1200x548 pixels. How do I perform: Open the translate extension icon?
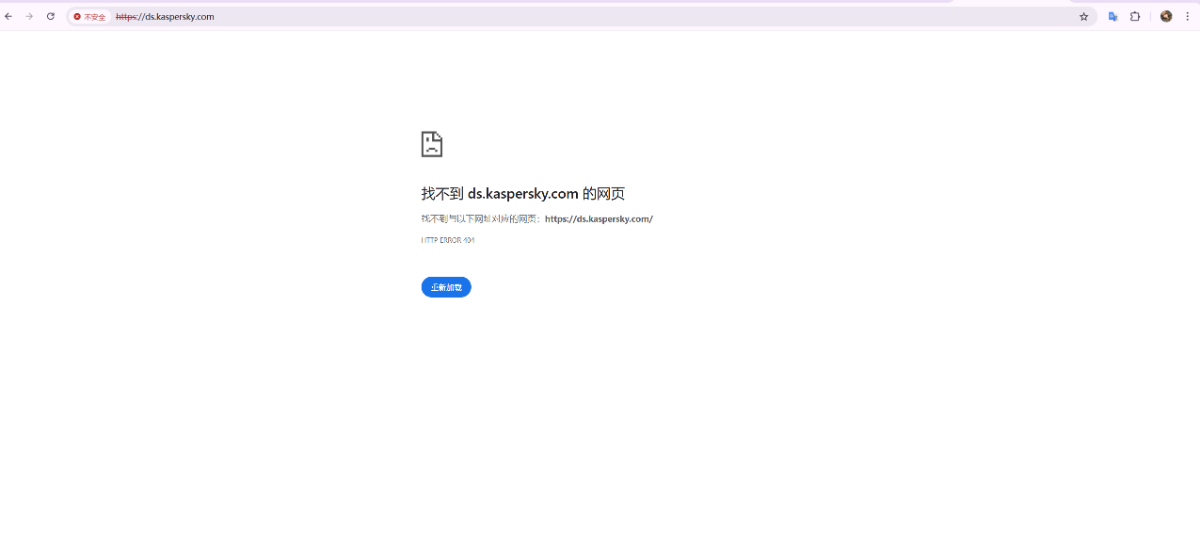pyautogui.click(x=1113, y=17)
